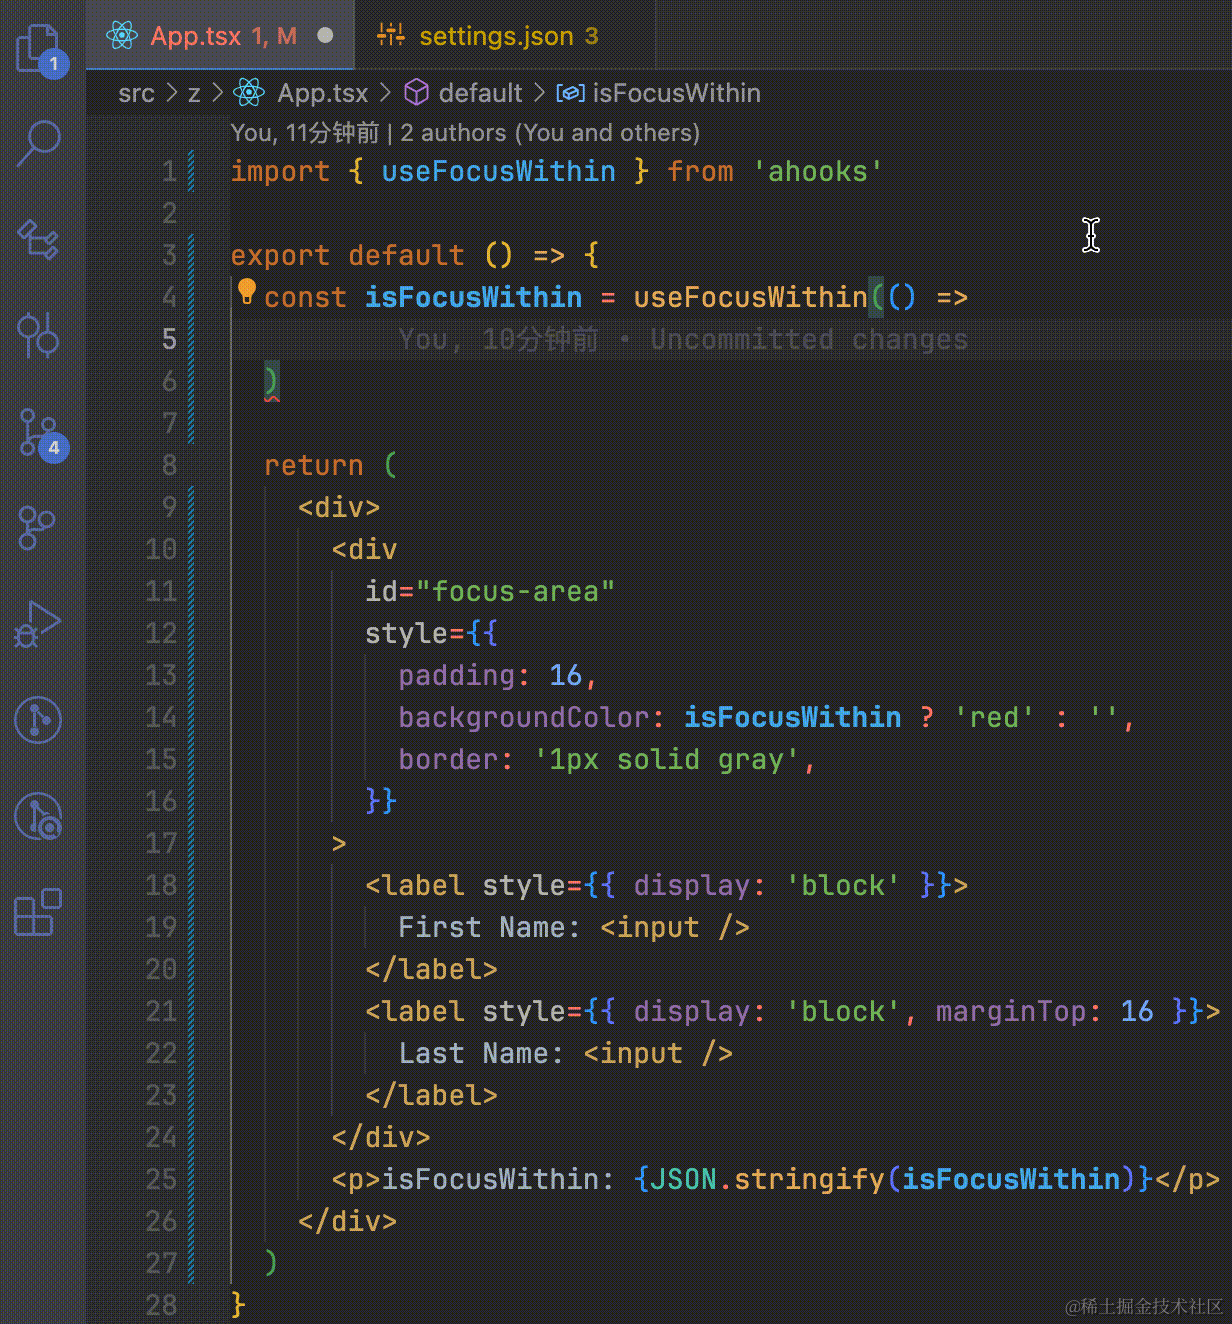The height and width of the screenshot is (1324, 1232).
Task: Open the three-circle git graph icon
Action: [38, 527]
